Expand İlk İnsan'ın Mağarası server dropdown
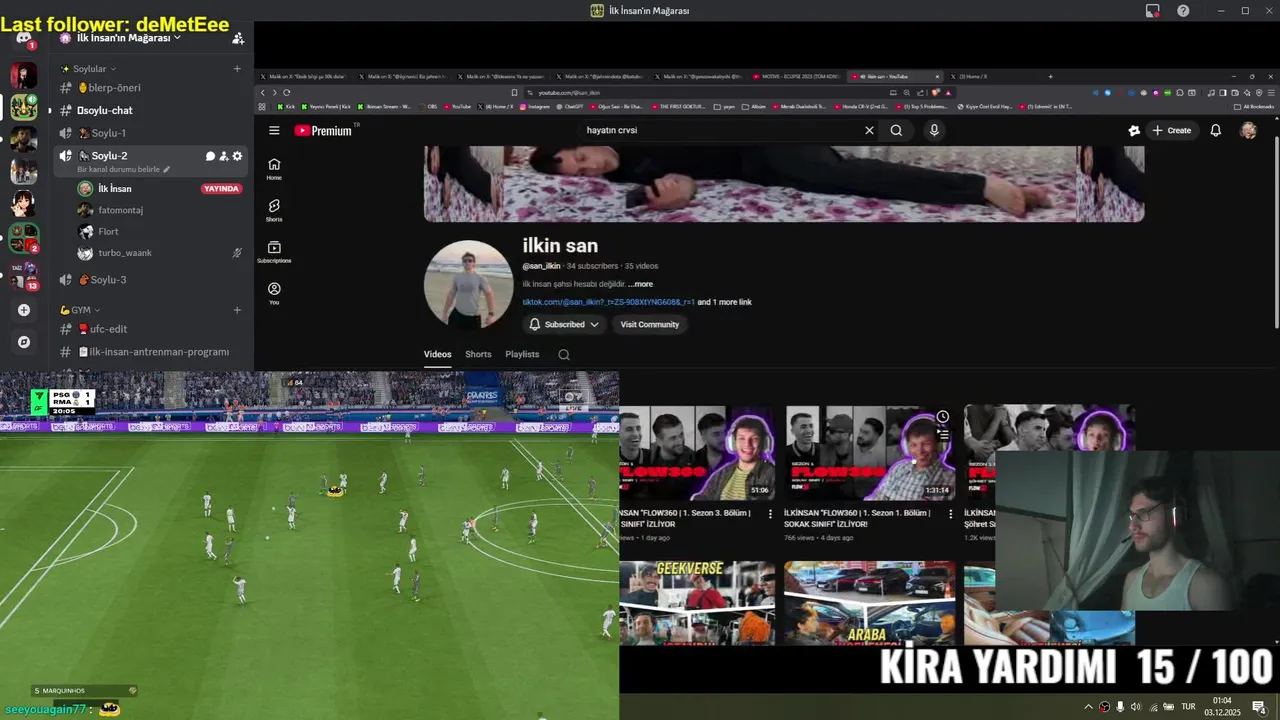The image size is (1280, 720). 176,38
